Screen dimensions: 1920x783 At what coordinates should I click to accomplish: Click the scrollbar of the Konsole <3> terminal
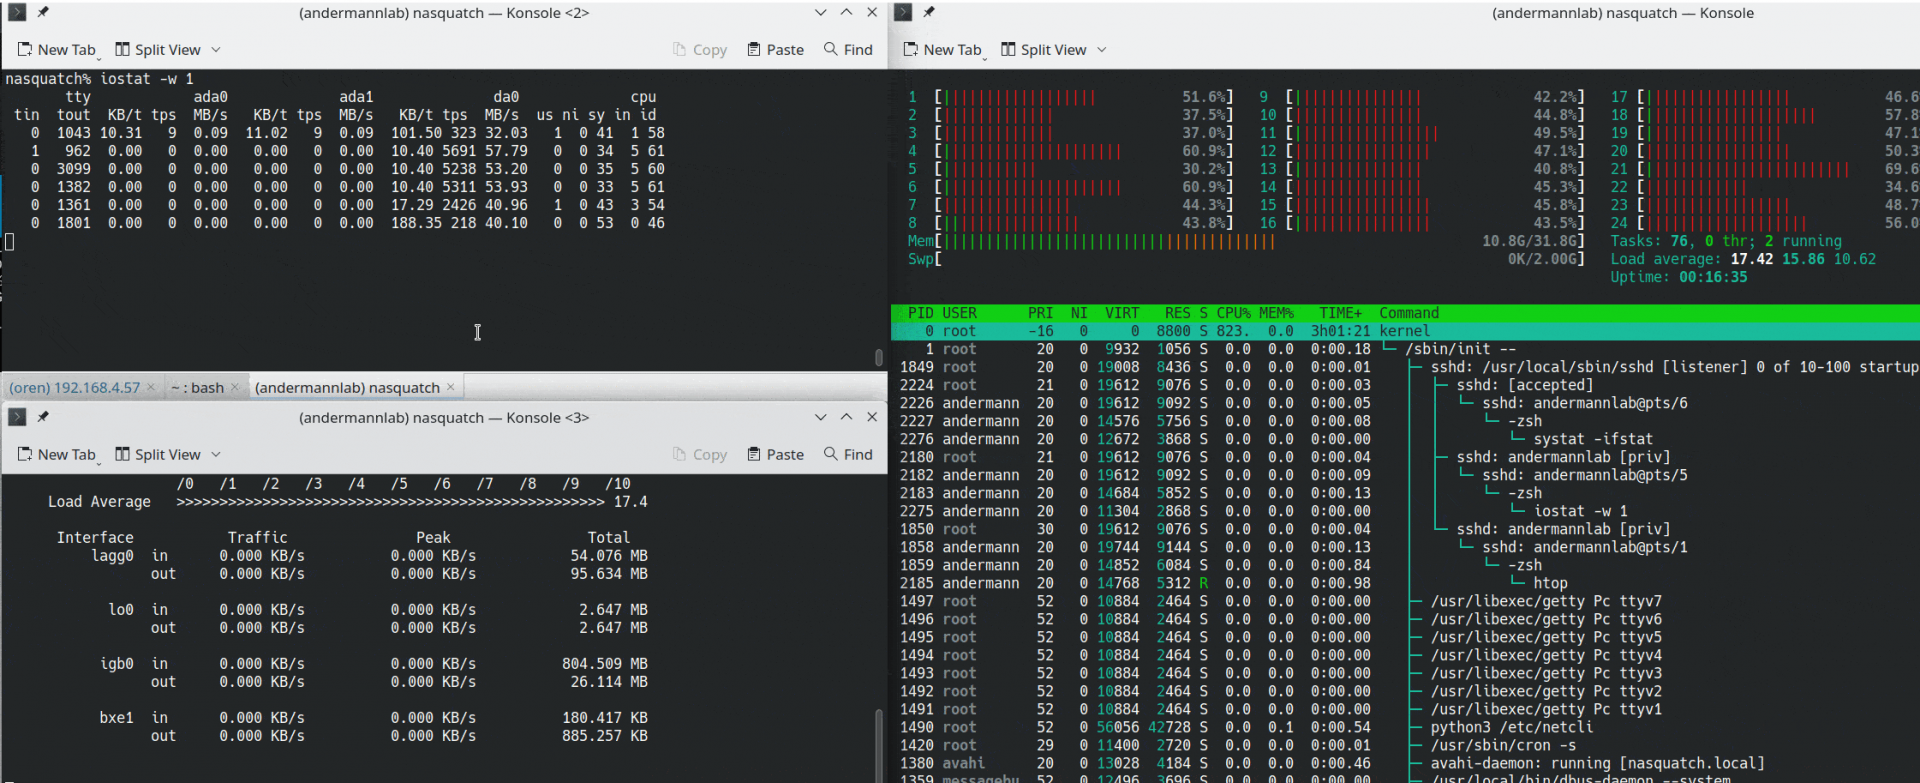tap(879, 746)
